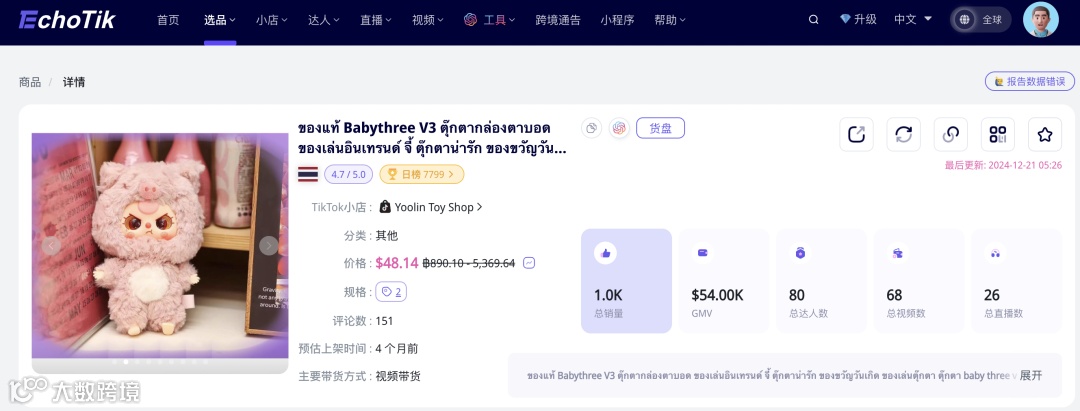Show previous product image arrow
The width and height of the screenshot is (1080, 411).
pos(51,246)
